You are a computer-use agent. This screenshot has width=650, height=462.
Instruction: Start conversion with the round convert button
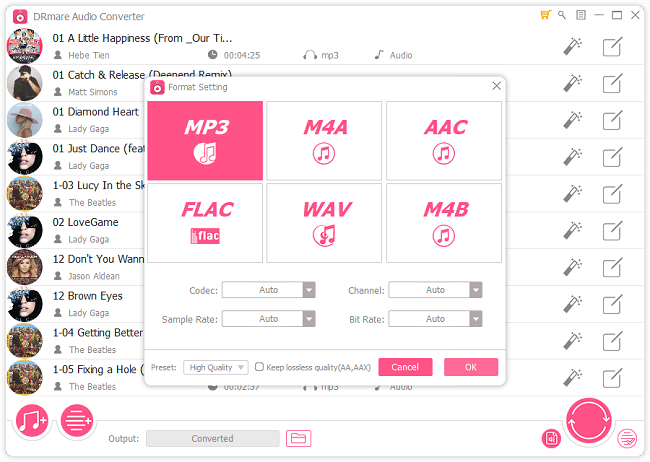[589, 423]
